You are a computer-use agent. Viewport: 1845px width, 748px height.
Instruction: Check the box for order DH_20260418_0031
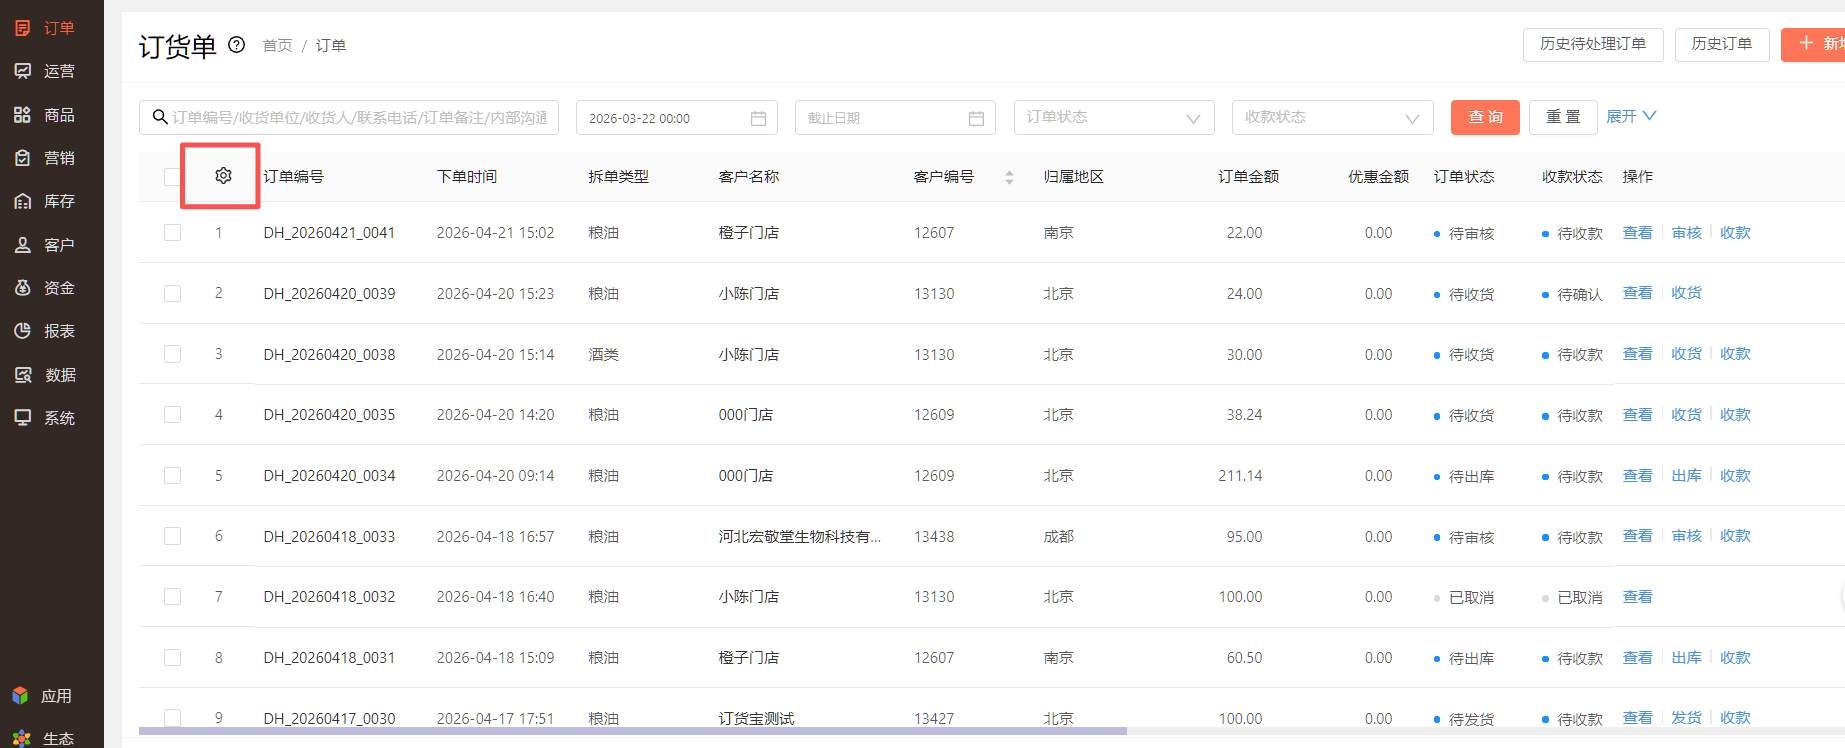tap(172, 657)
